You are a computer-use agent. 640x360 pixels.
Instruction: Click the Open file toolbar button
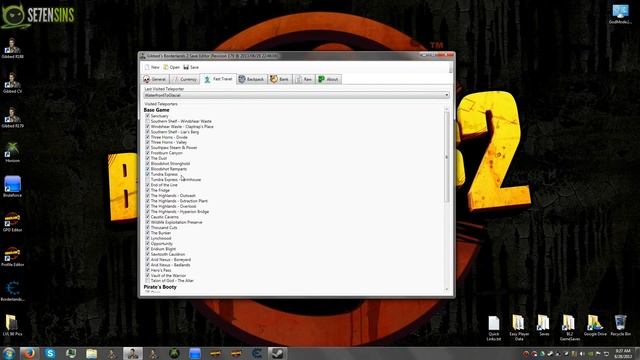point(171,67)
